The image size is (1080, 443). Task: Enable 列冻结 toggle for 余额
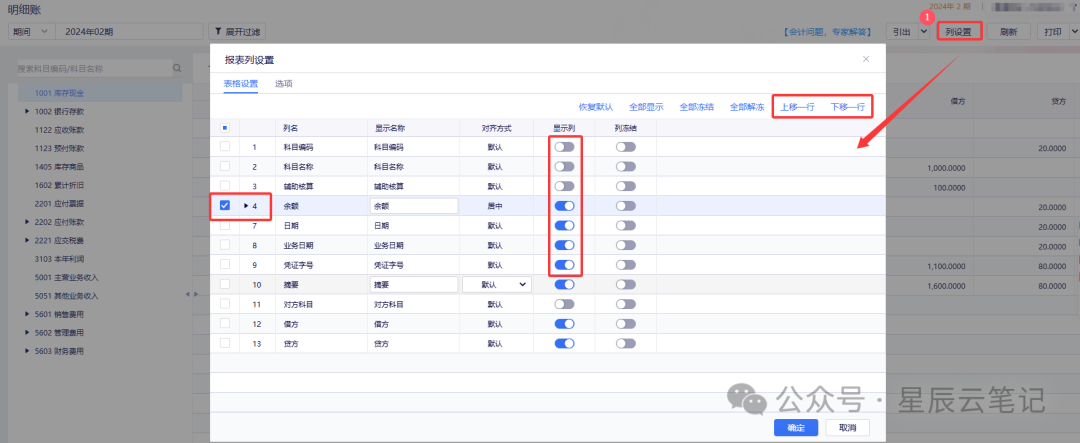click(x=625, y=205)
